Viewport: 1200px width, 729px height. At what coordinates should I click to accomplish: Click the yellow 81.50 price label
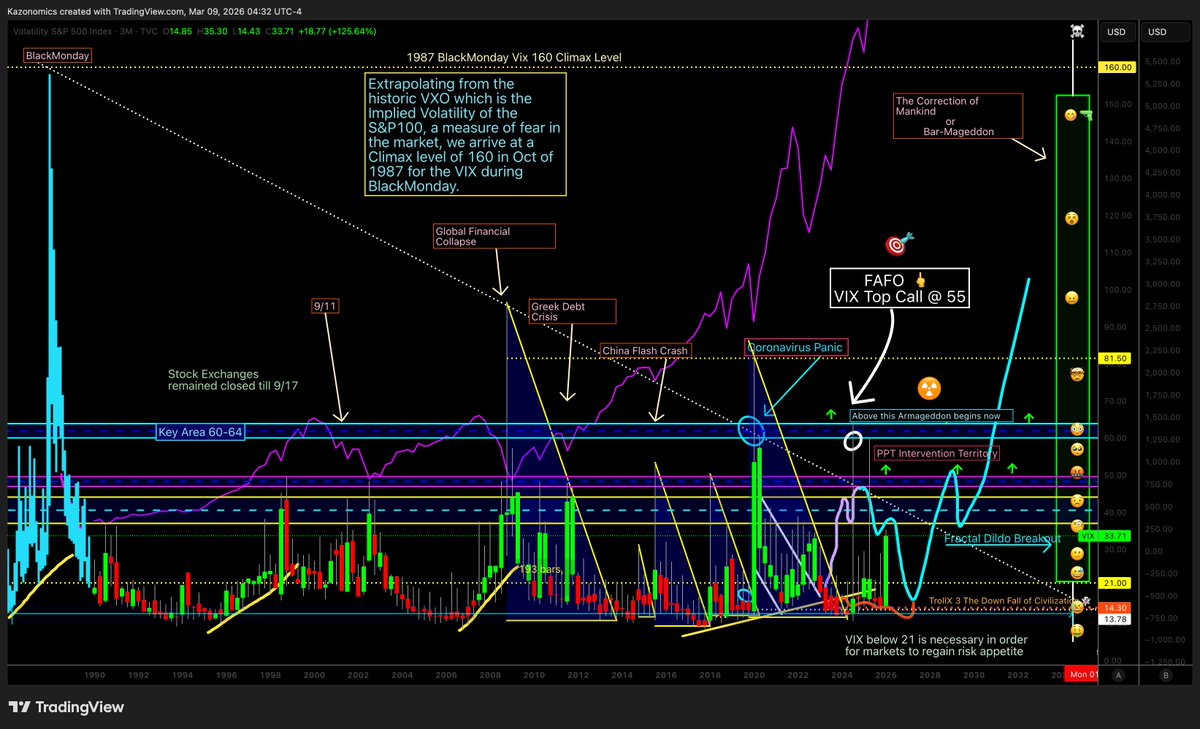(1117, 358)
